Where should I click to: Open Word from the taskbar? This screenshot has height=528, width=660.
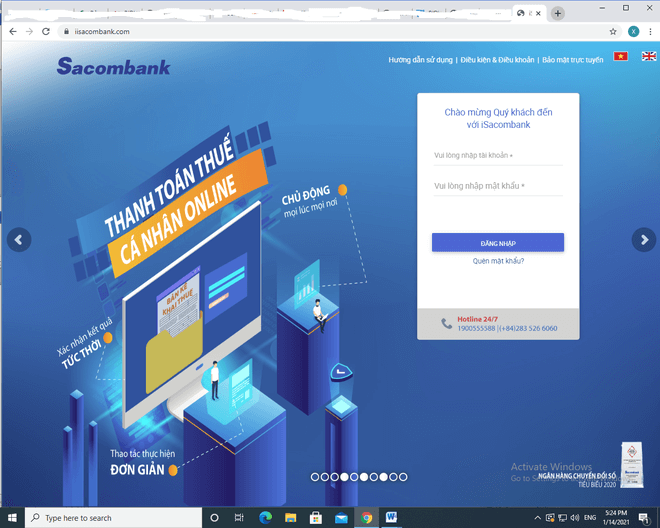click(x=391, y=517)
